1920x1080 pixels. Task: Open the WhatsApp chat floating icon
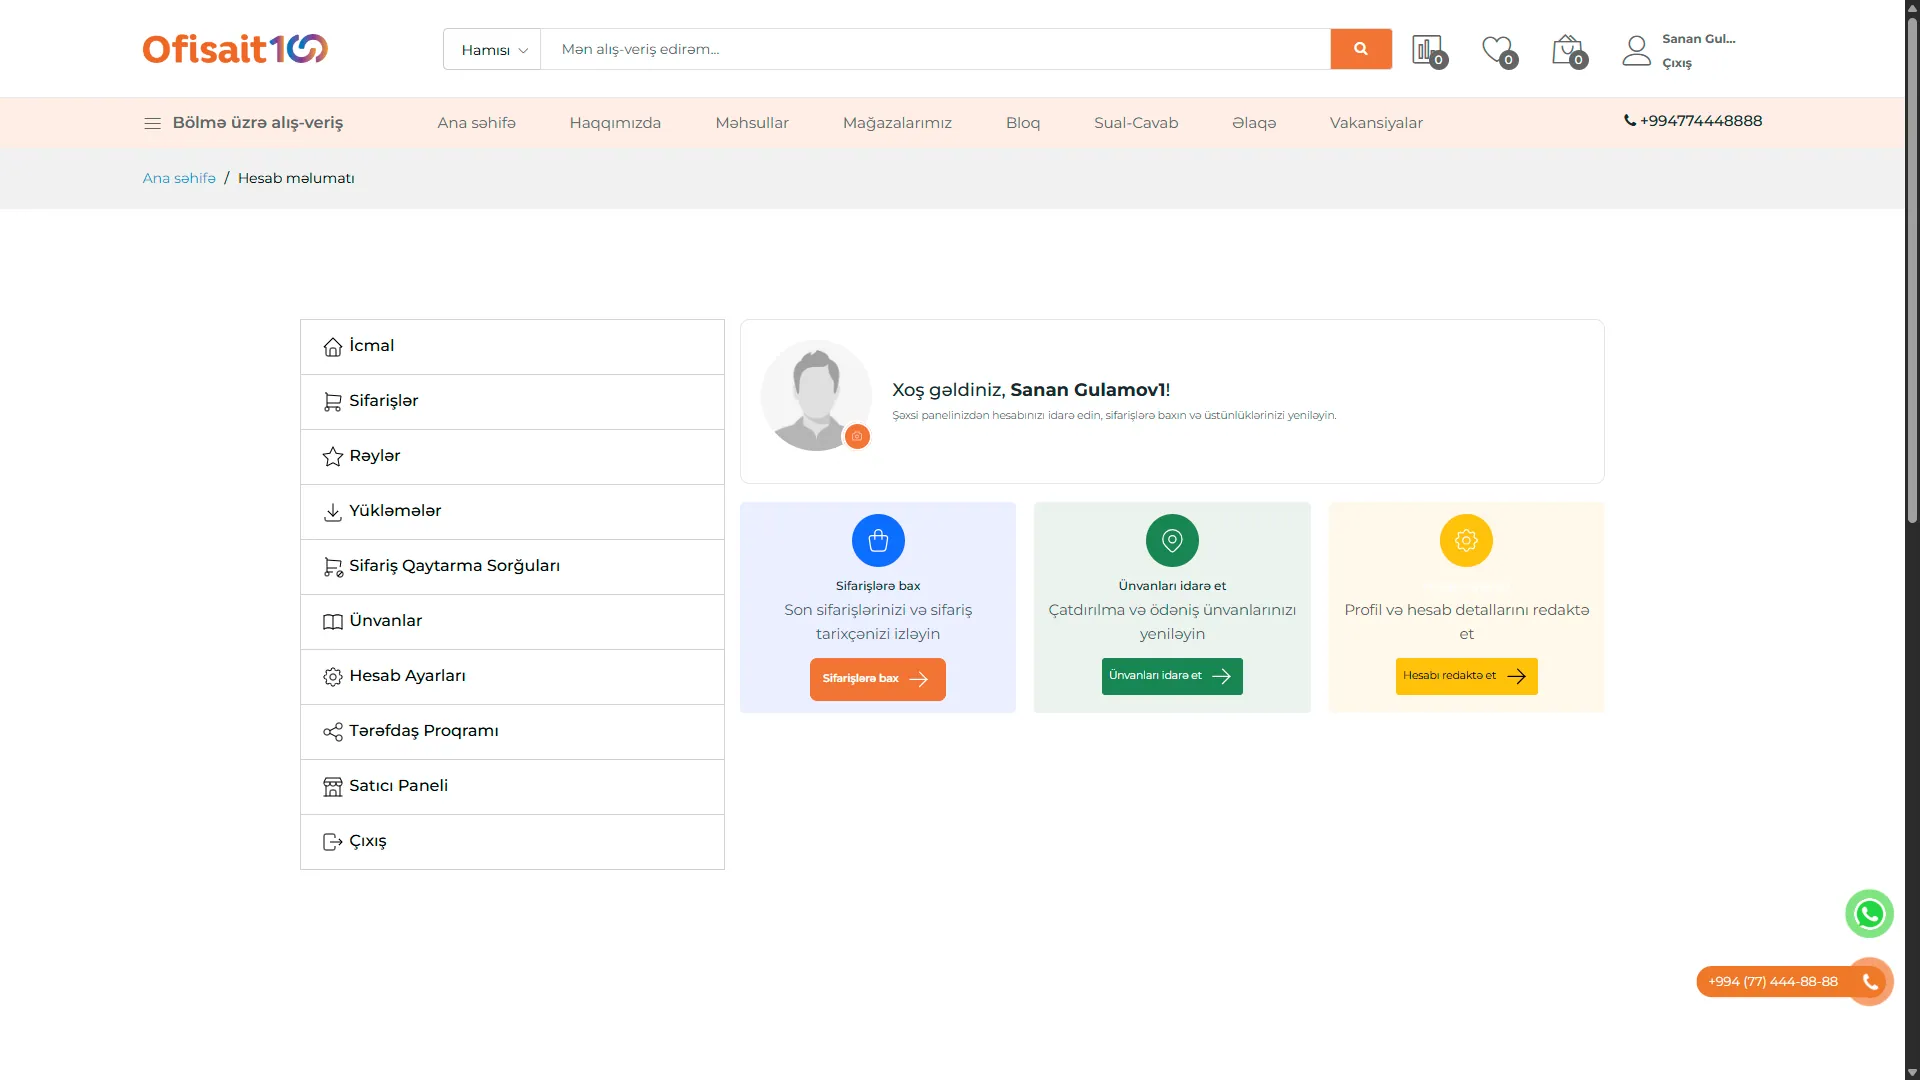[1869, 914]
